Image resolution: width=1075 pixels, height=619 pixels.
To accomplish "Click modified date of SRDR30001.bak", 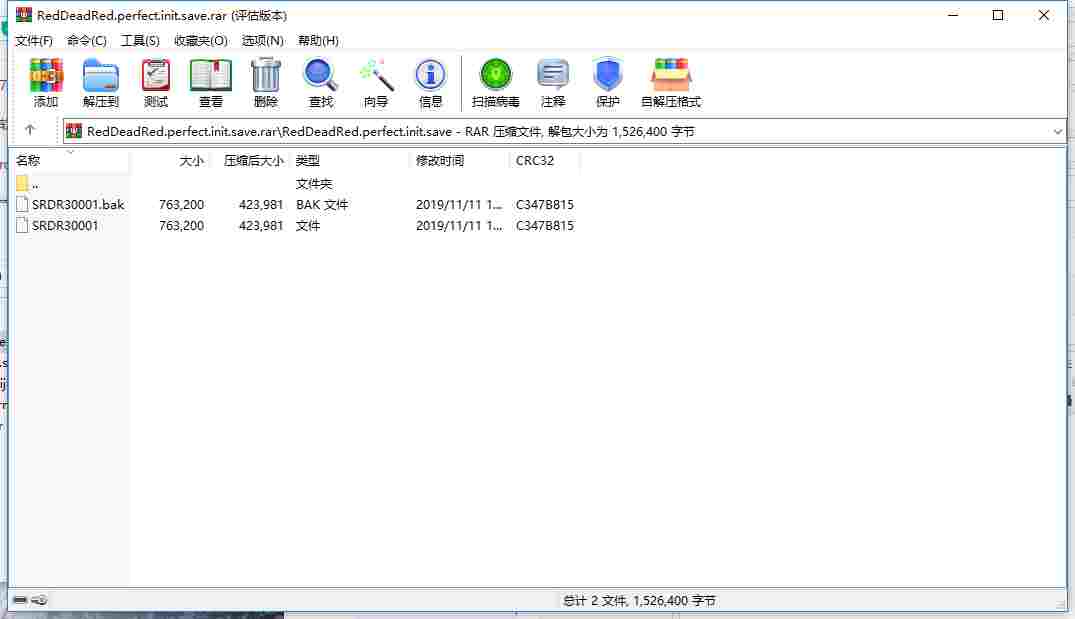I will (x=459, y=204).
